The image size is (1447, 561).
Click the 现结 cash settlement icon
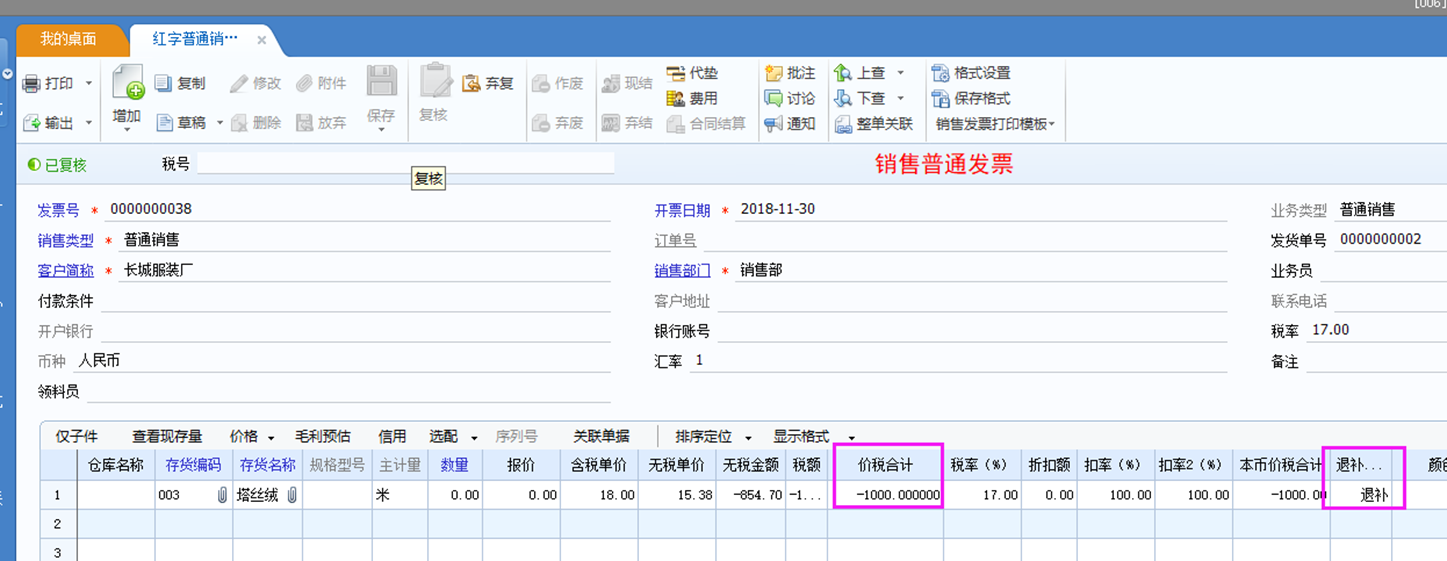click(611, 83)
